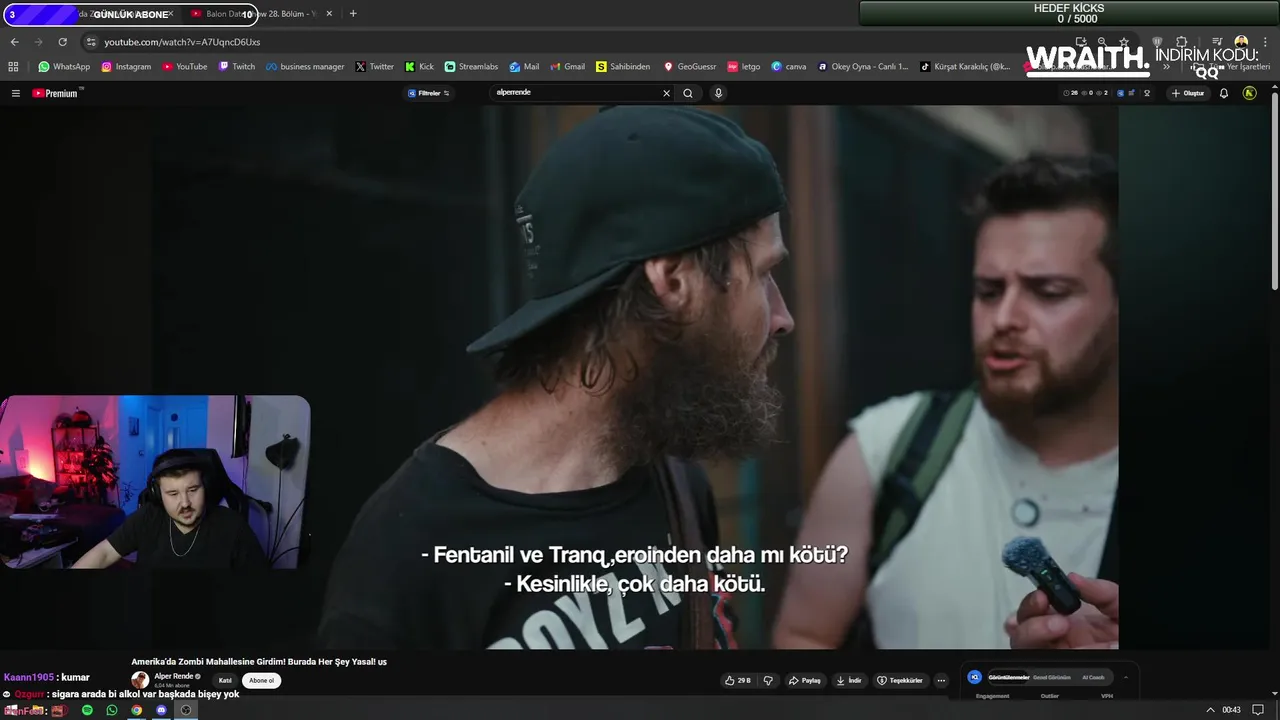This screenshot has height=720, width=1280.
Task: Open the taskbar notification center icon
Action: pyautogui.click(x=1258, y=710)
